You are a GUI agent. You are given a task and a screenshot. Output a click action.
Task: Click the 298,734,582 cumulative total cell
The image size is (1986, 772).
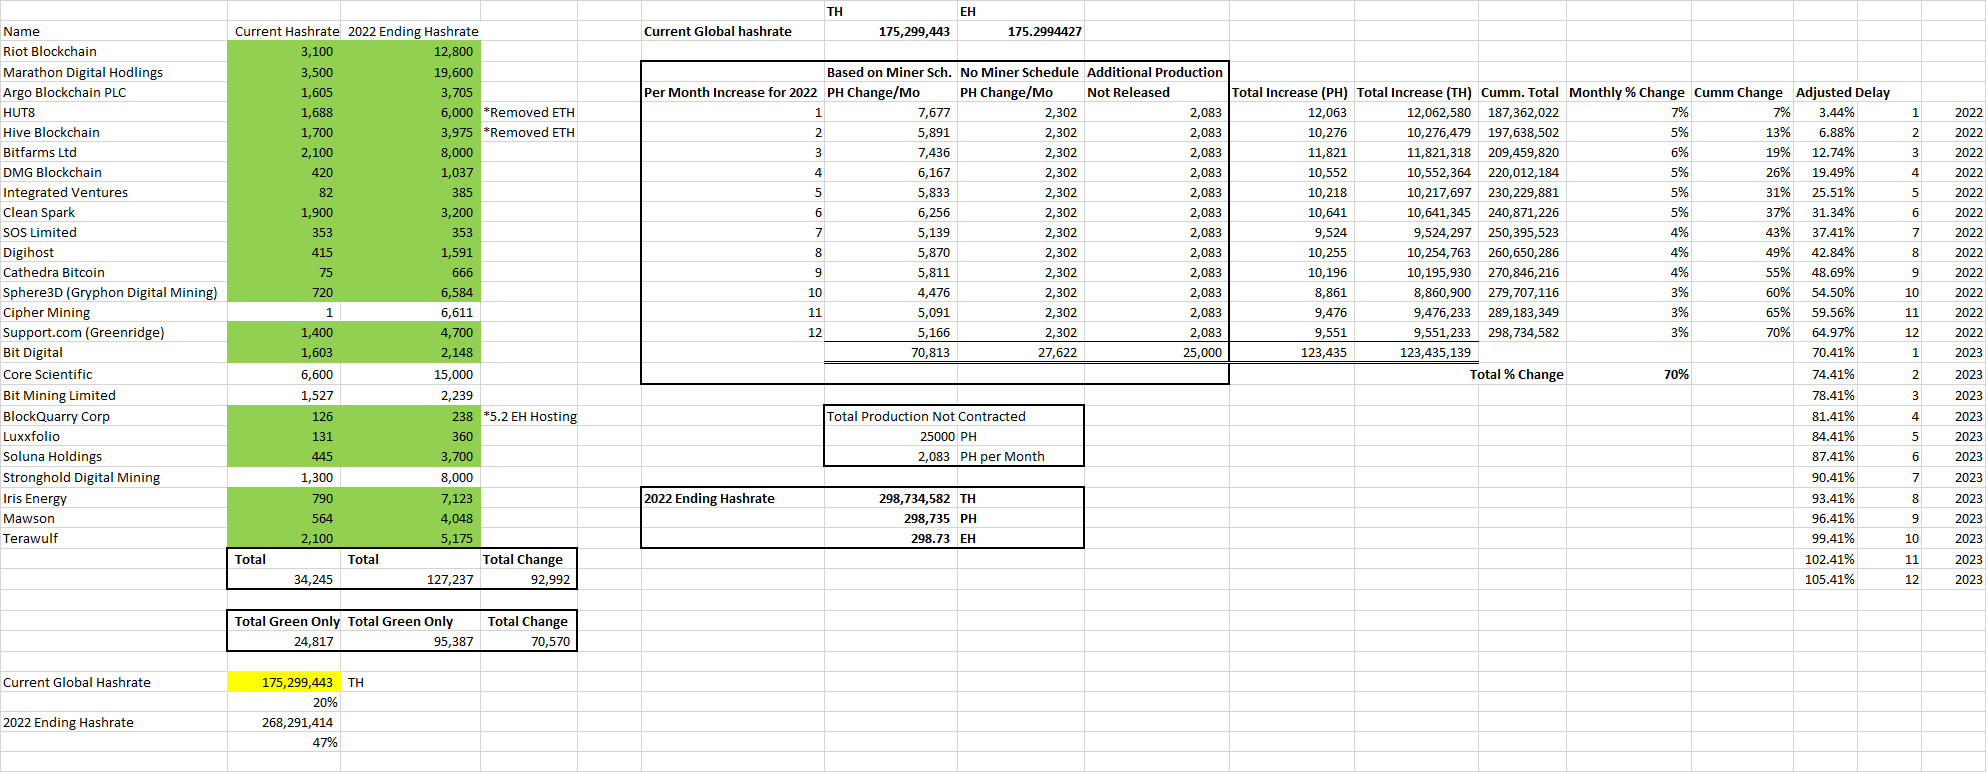[1523, 332]
